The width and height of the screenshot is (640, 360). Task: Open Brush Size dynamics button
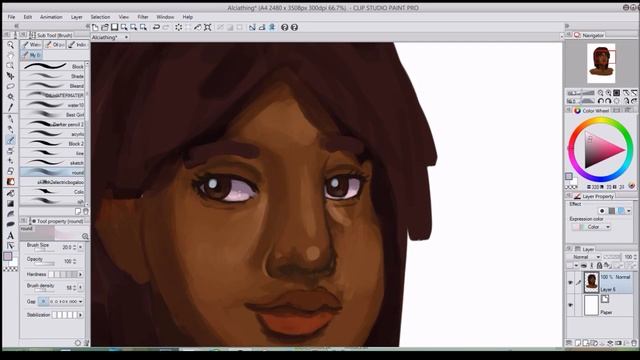click(x=80, y=247)
